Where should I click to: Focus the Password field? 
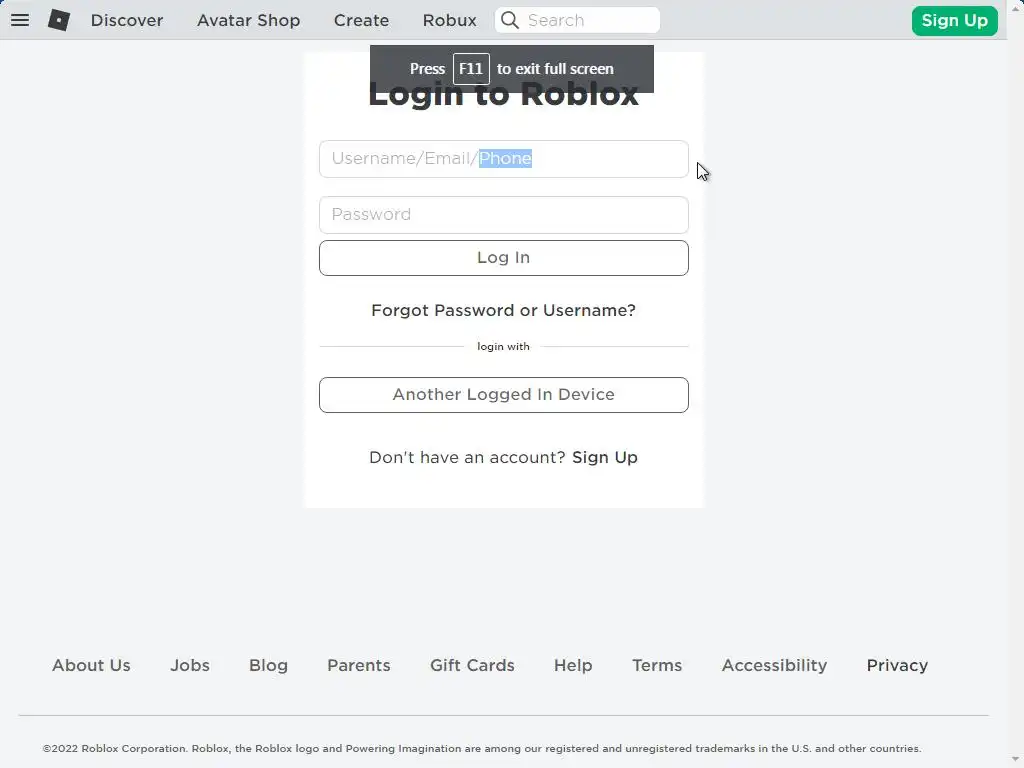(x=504, y=215)
